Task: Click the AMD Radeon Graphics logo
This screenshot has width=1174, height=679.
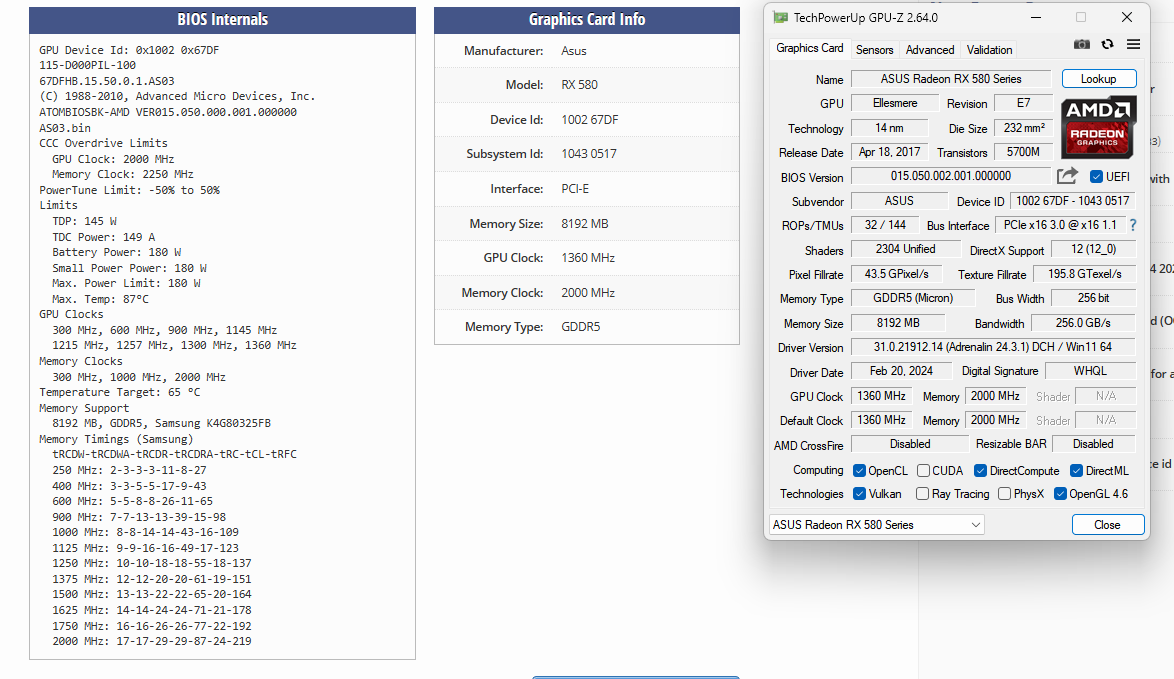Action: (1098, 127)
